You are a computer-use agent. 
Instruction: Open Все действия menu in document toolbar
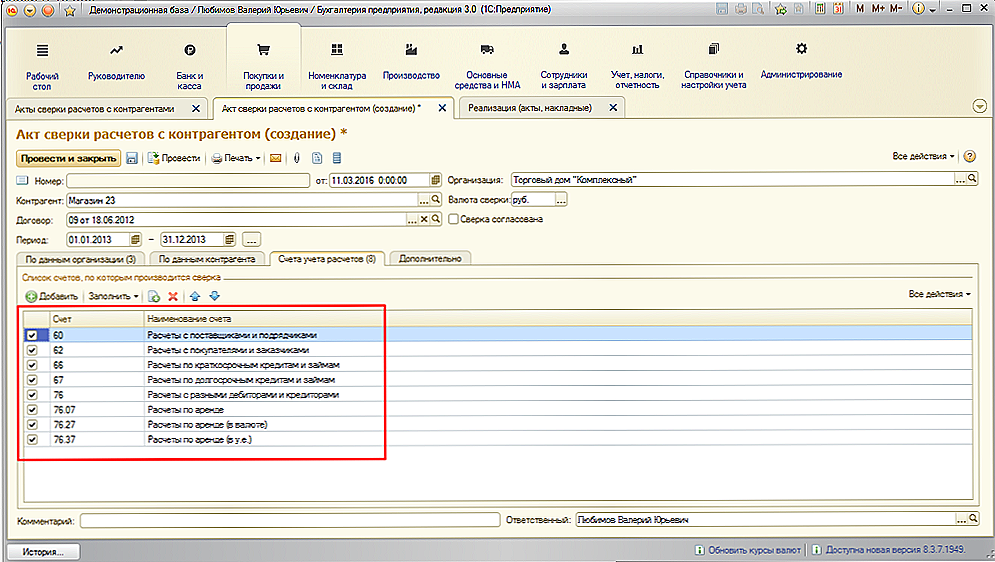923,156
